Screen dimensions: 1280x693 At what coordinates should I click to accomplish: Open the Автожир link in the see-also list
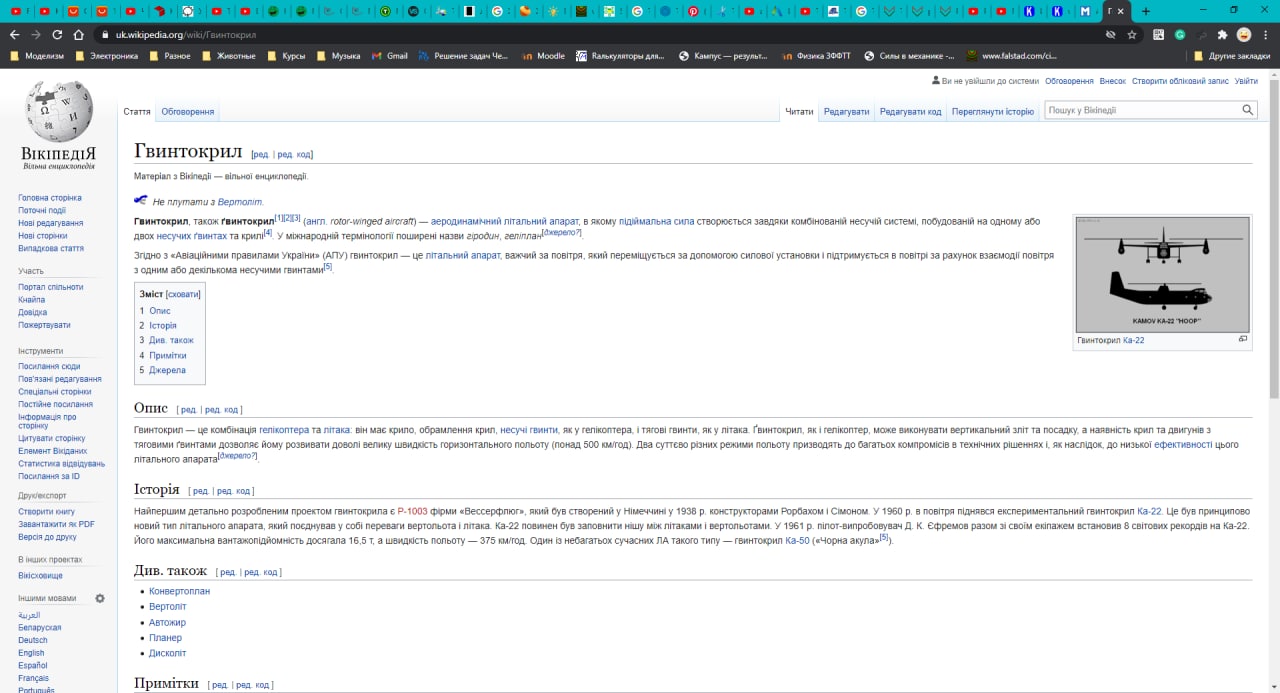(167, 622)
